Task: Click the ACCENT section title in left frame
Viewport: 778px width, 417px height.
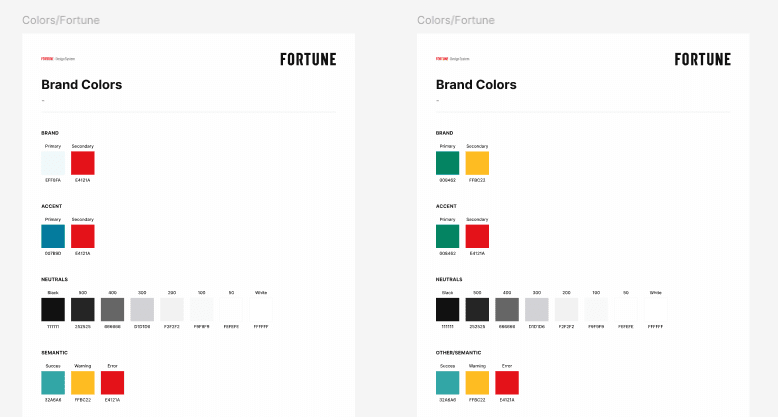Action: (52, 206)
